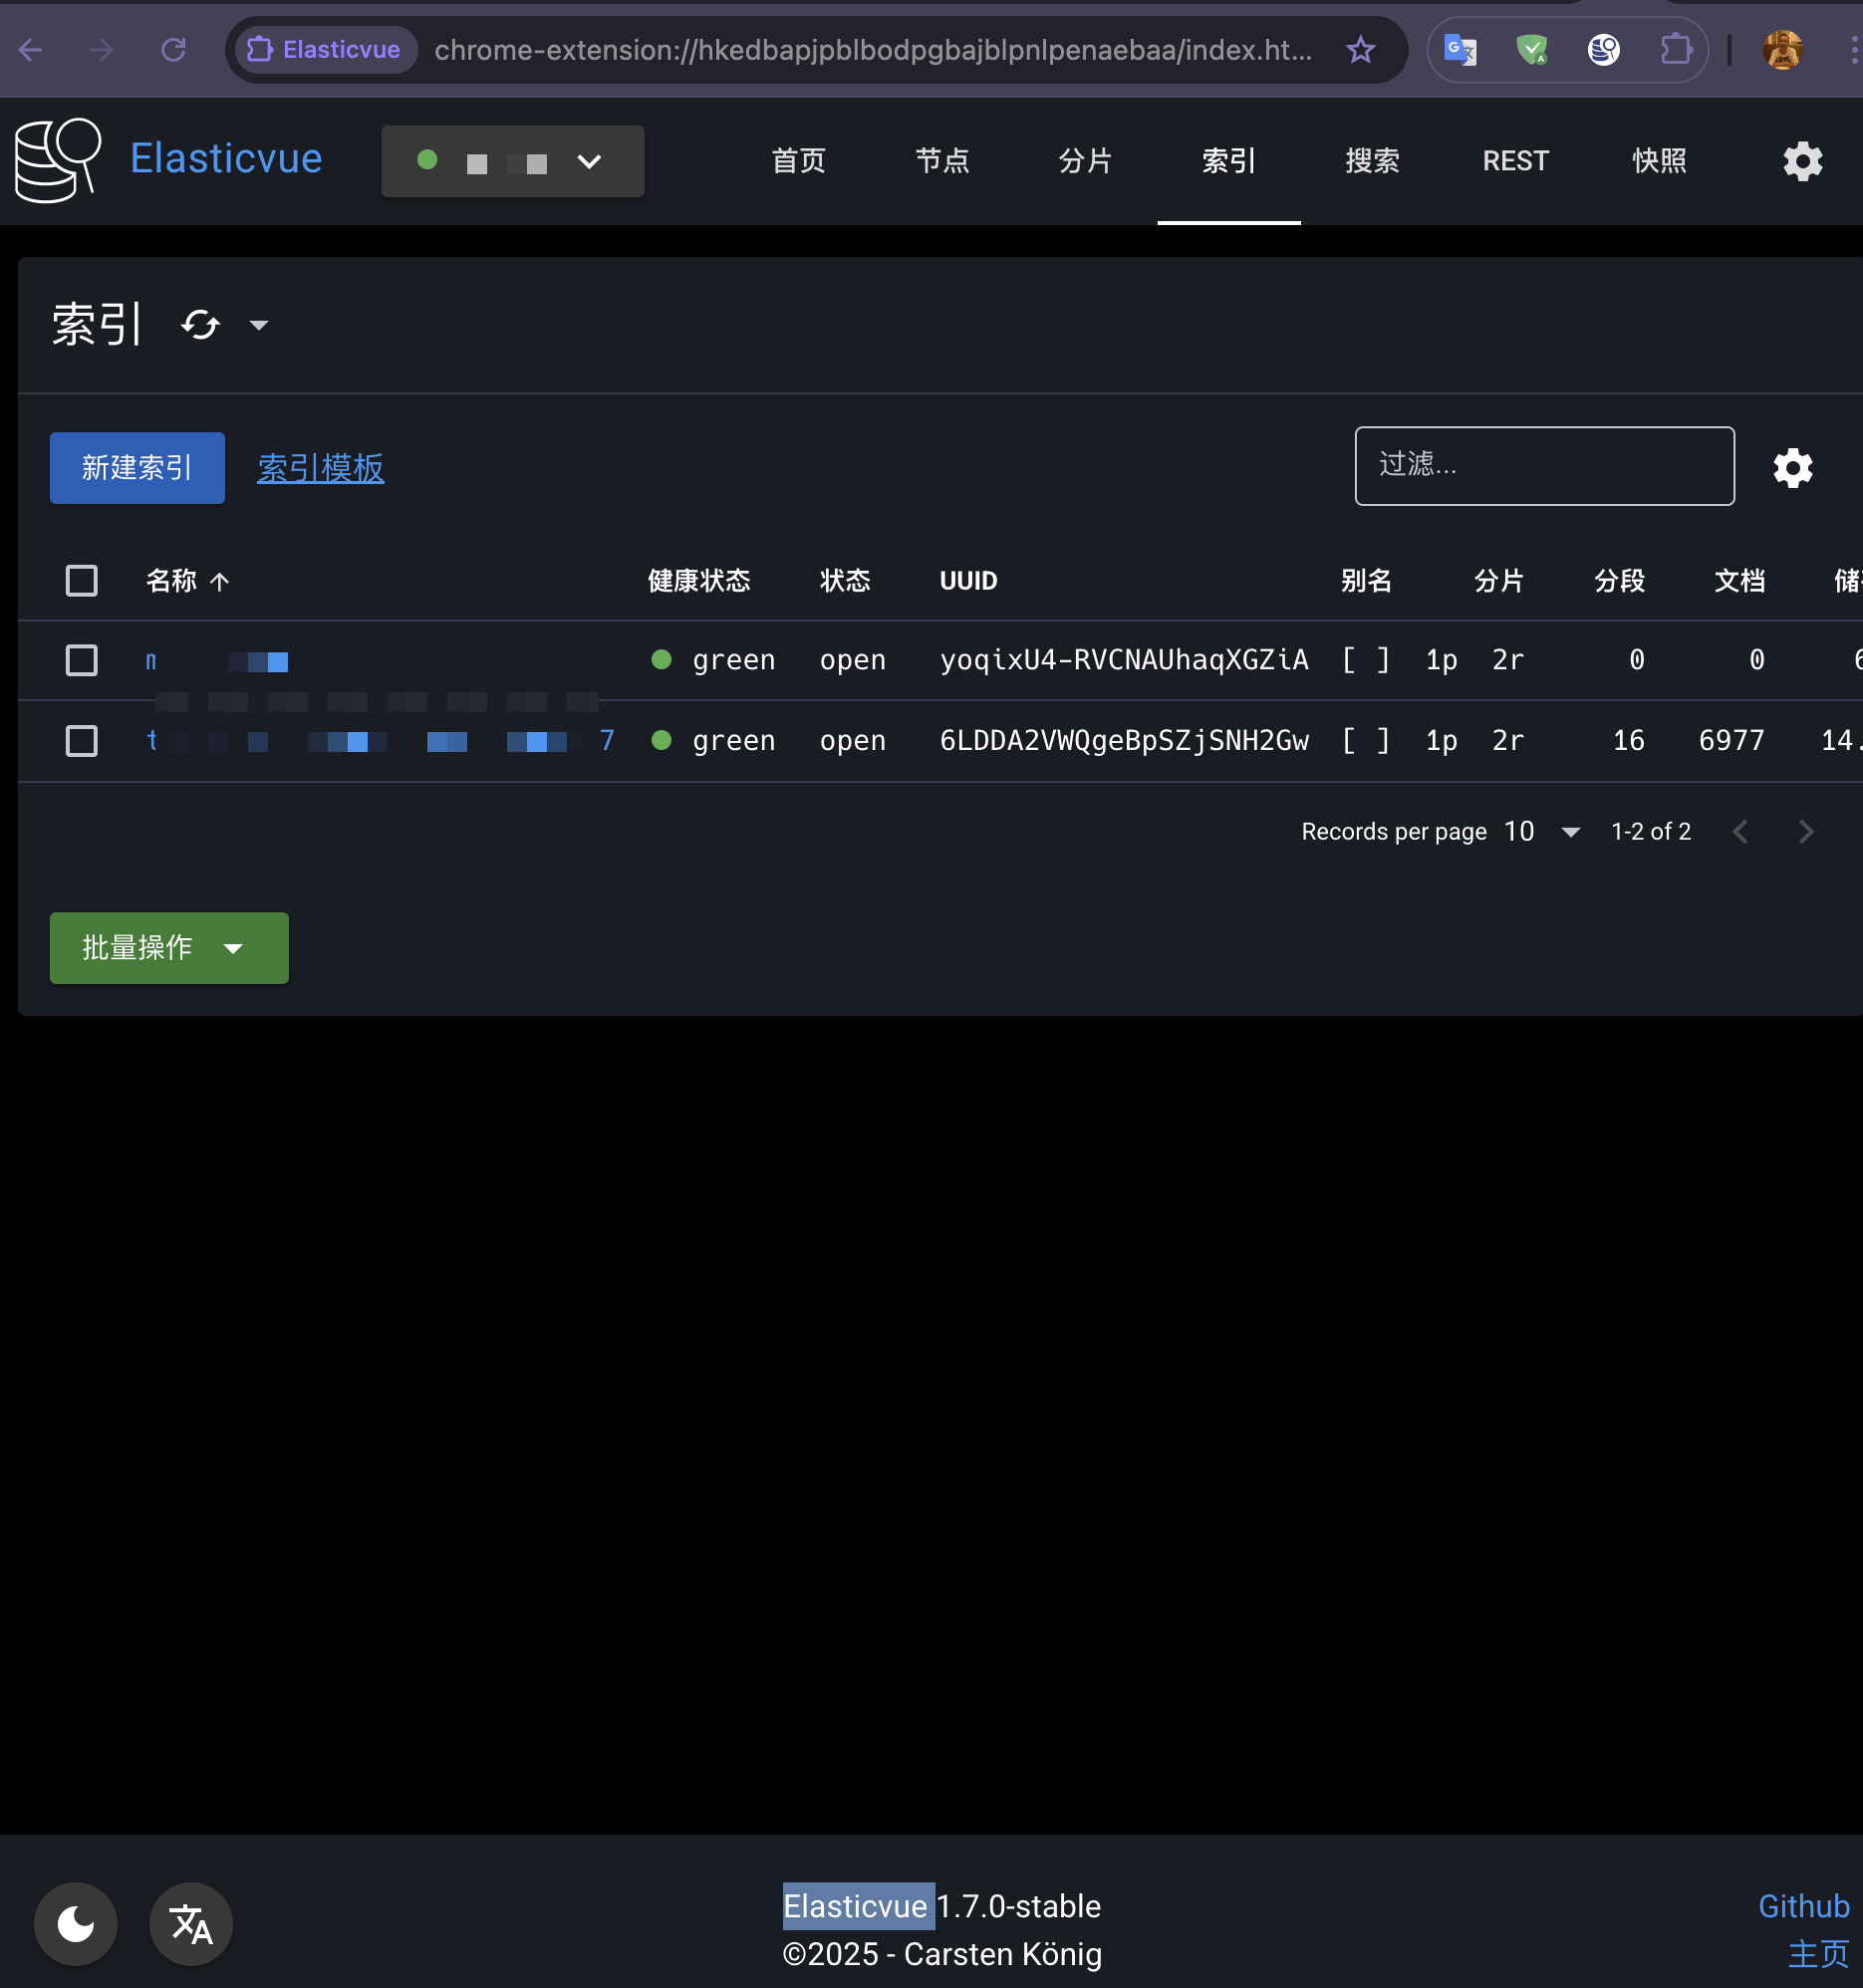Check the row with UUID yoqixU4-RVCNAUhaqXGZiA

click(81, 660)
